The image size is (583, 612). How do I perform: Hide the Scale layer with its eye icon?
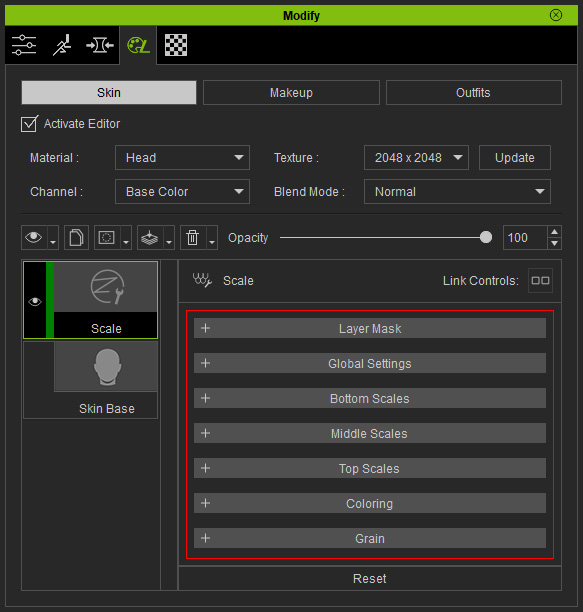[35, 301]
